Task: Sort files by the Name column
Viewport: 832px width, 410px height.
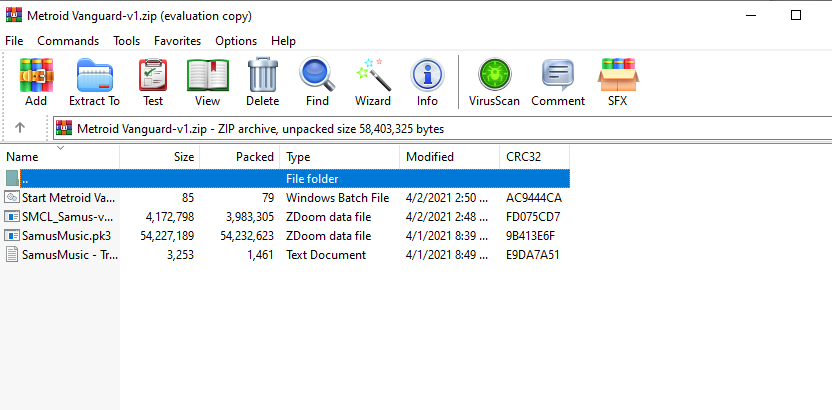Action: [60, 157]
